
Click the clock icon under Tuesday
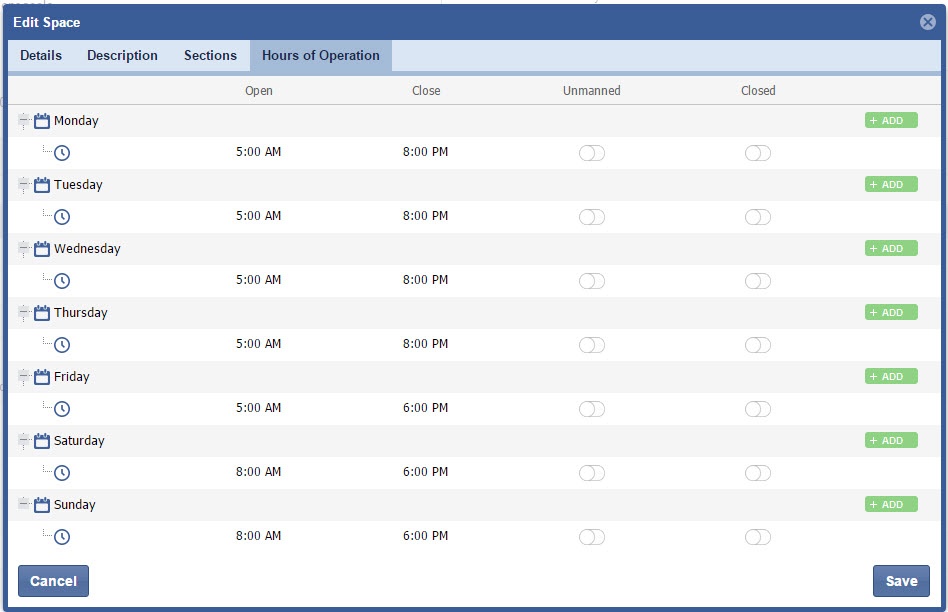point(62,217)
